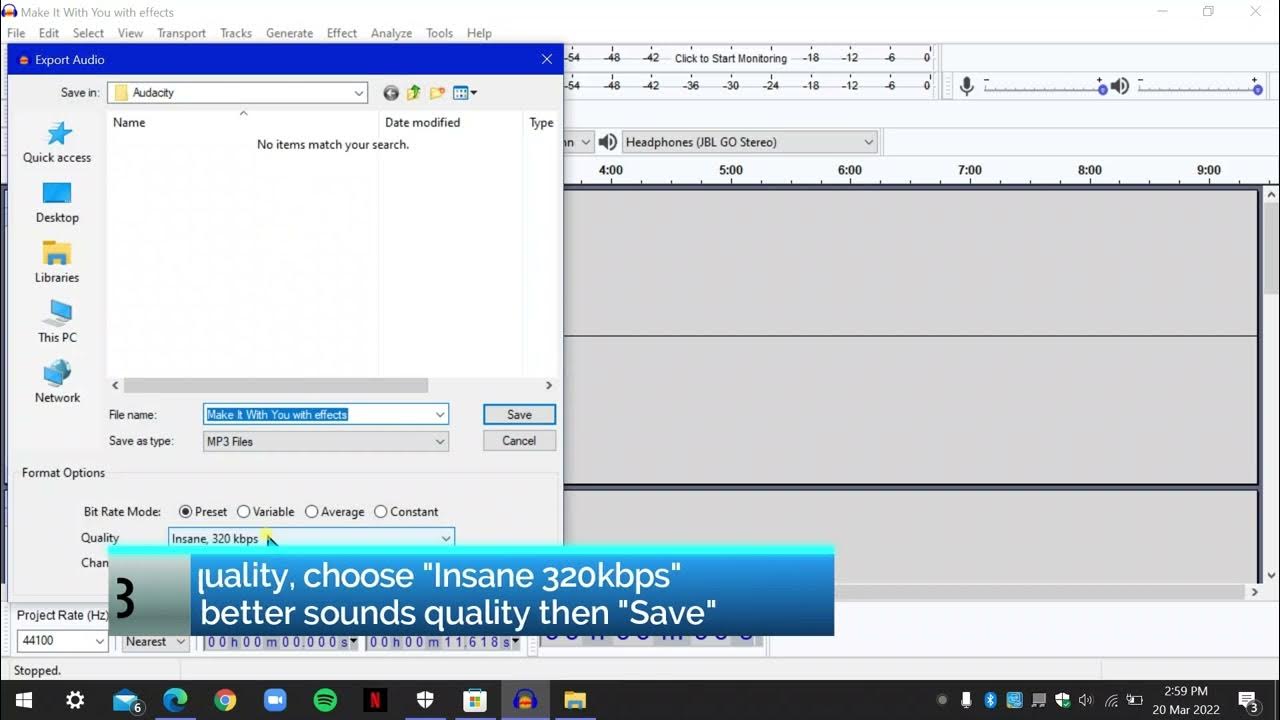Image resolution: width=1280 pixels, height=720 pixels.
Task: Open notification center icon
Action: [x=1248, y=700]
